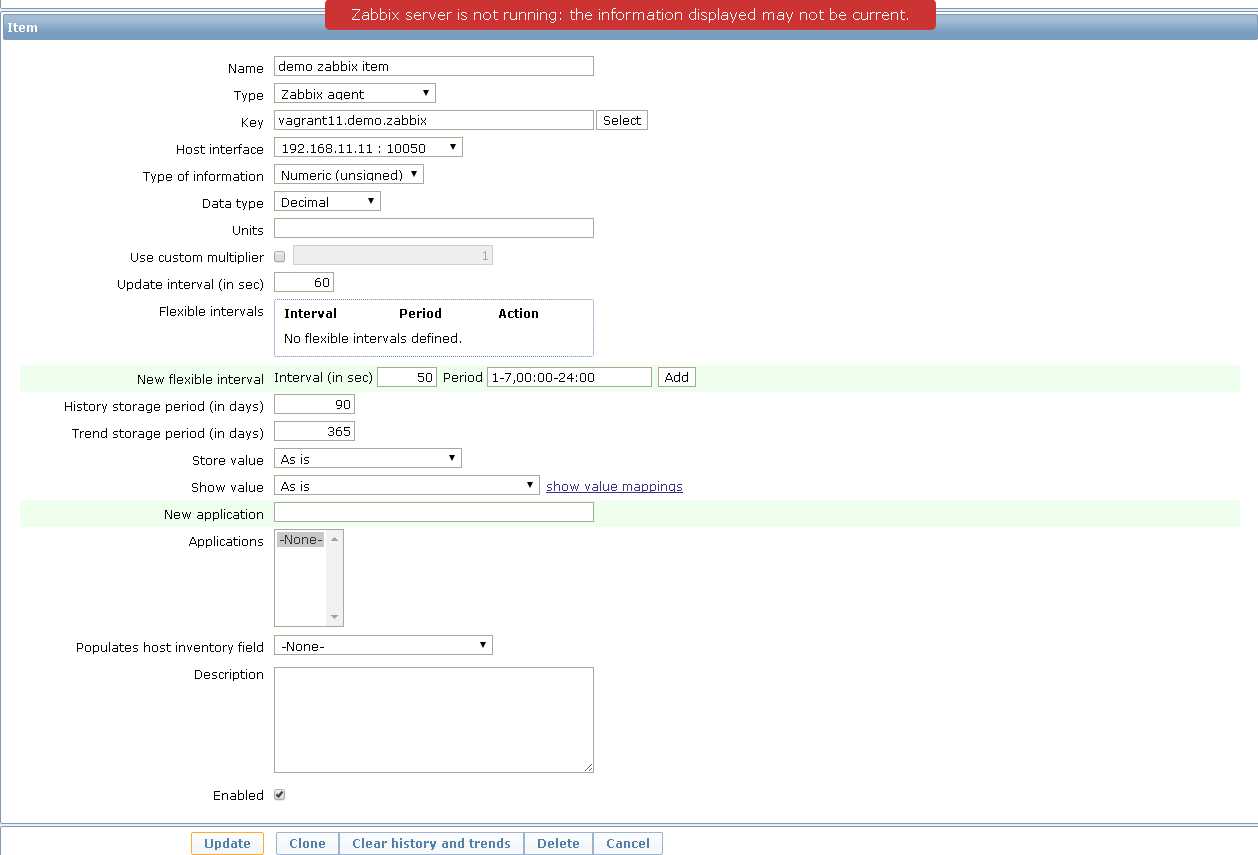Click the Zabbix server not running warning banner
This screenshot has height=855, width=1258.
point(630,15)
